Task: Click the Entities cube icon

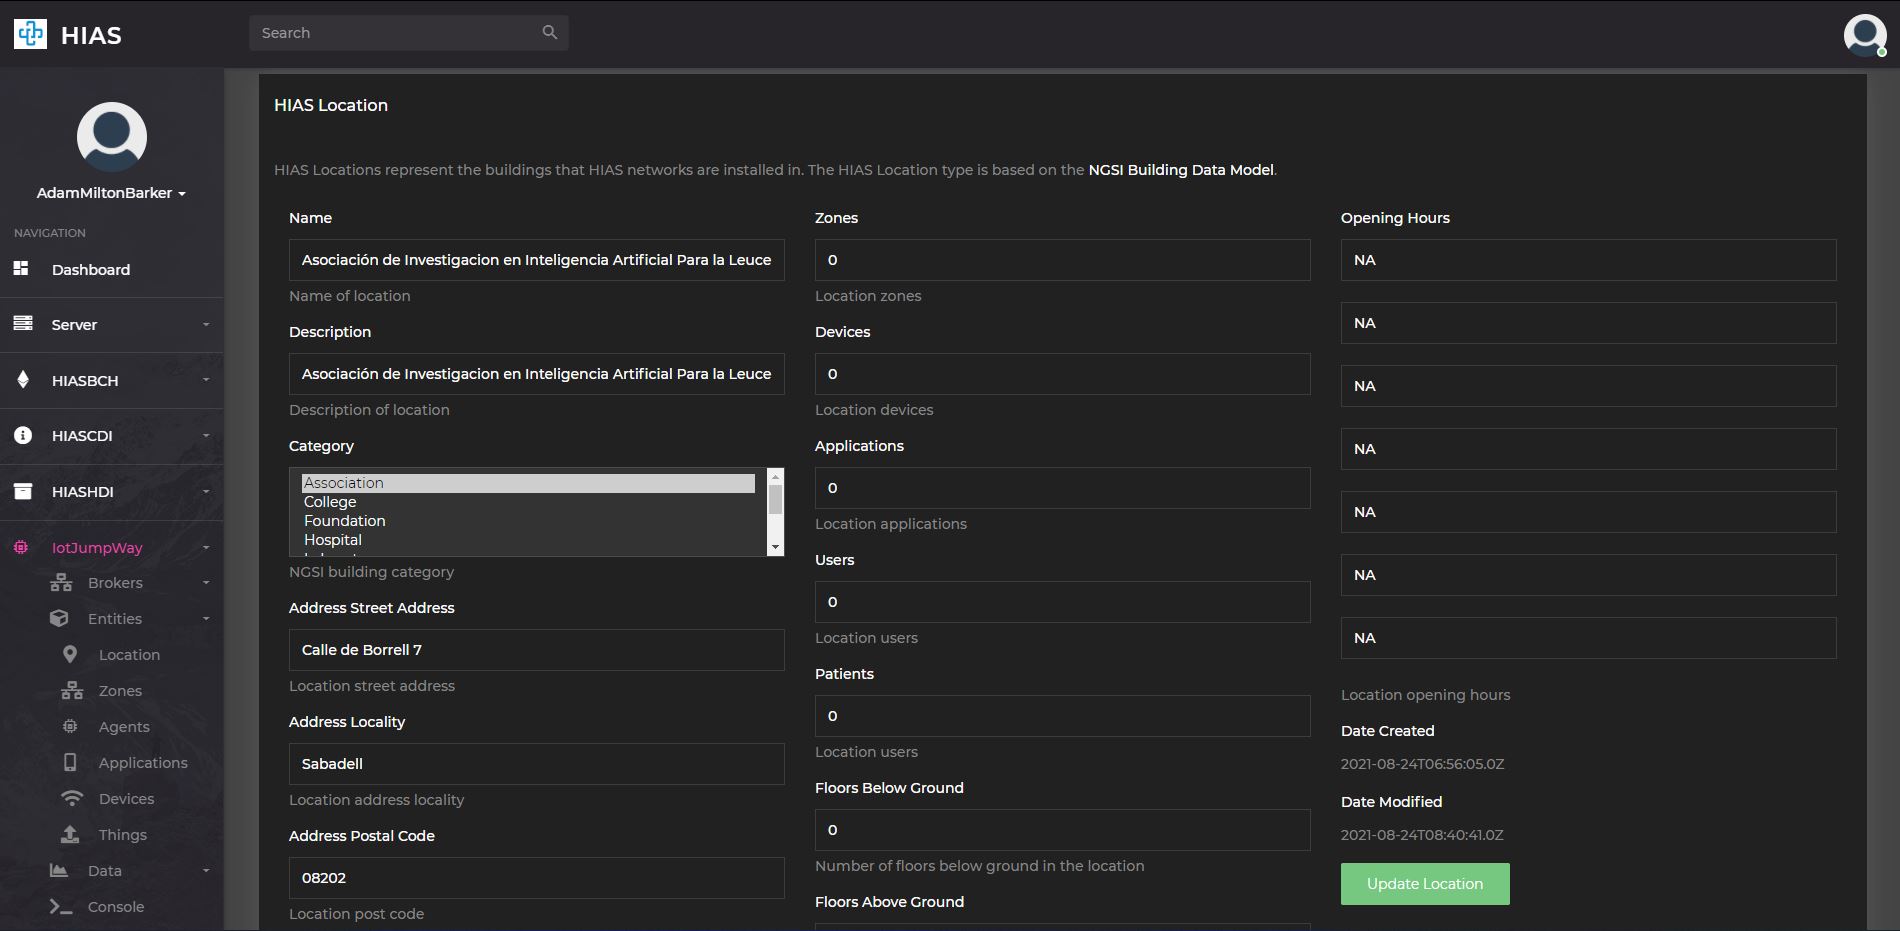Action: (59, 618)
